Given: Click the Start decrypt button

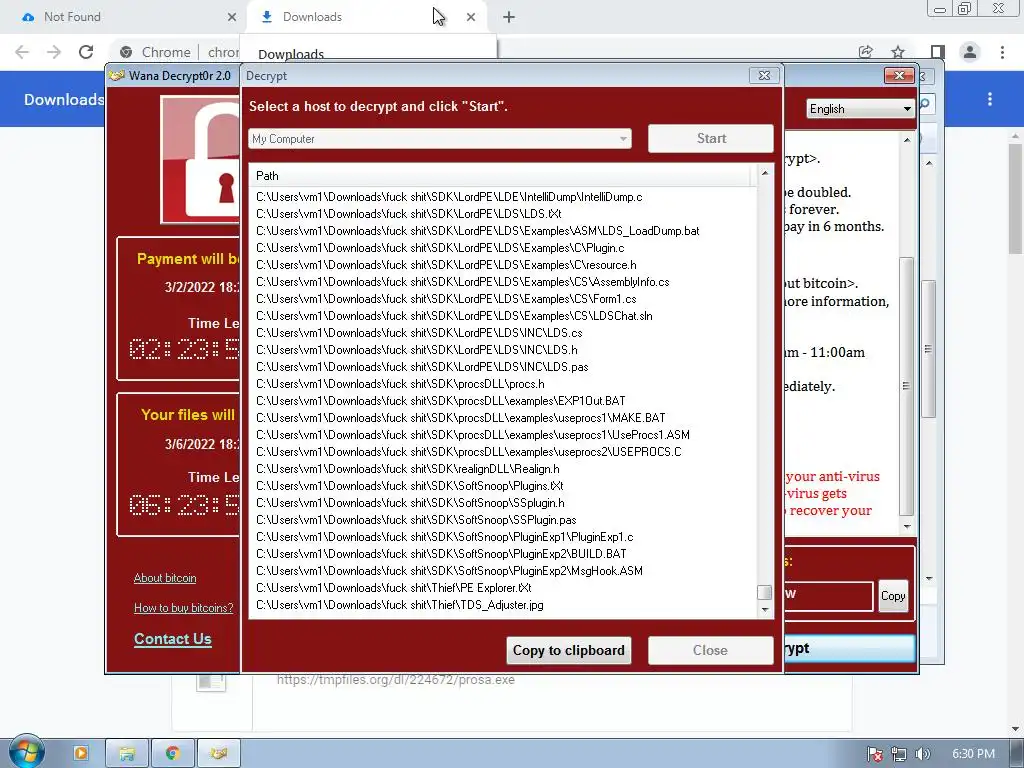Looking at the screenshot, I should pos(711,138).
